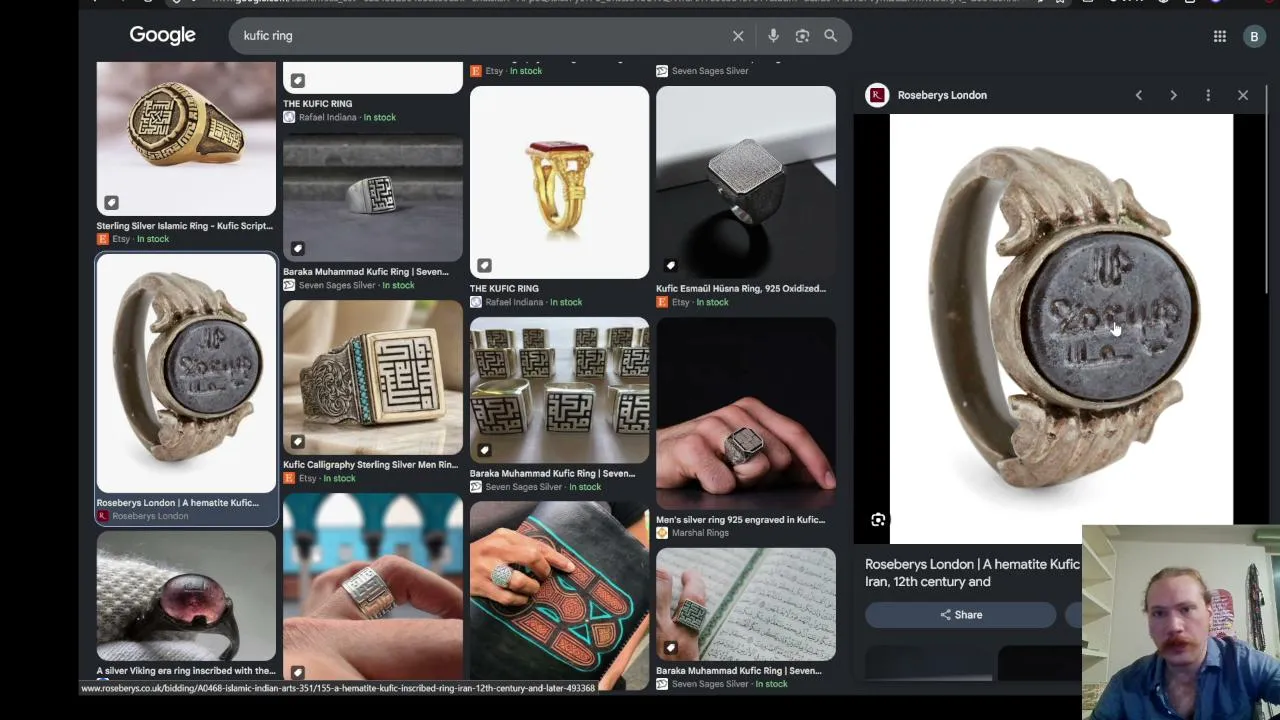The width and height of the screenshot is (1280, 720).
Task: Open caption 'Kufic Esmaül Hüsna Ring, 925 Oxidized...'
Action: 741,289
